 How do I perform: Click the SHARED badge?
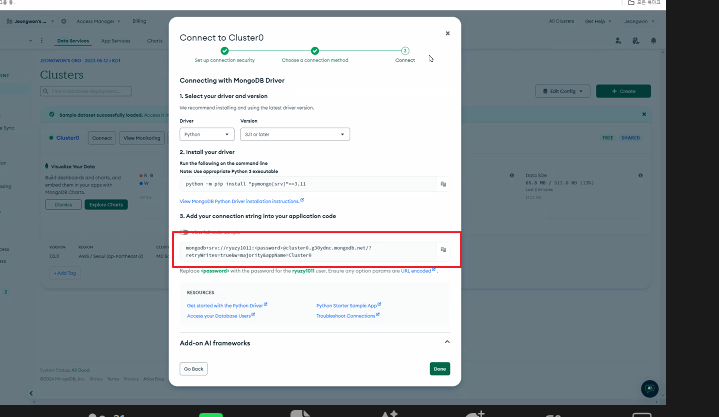[631, 138]
